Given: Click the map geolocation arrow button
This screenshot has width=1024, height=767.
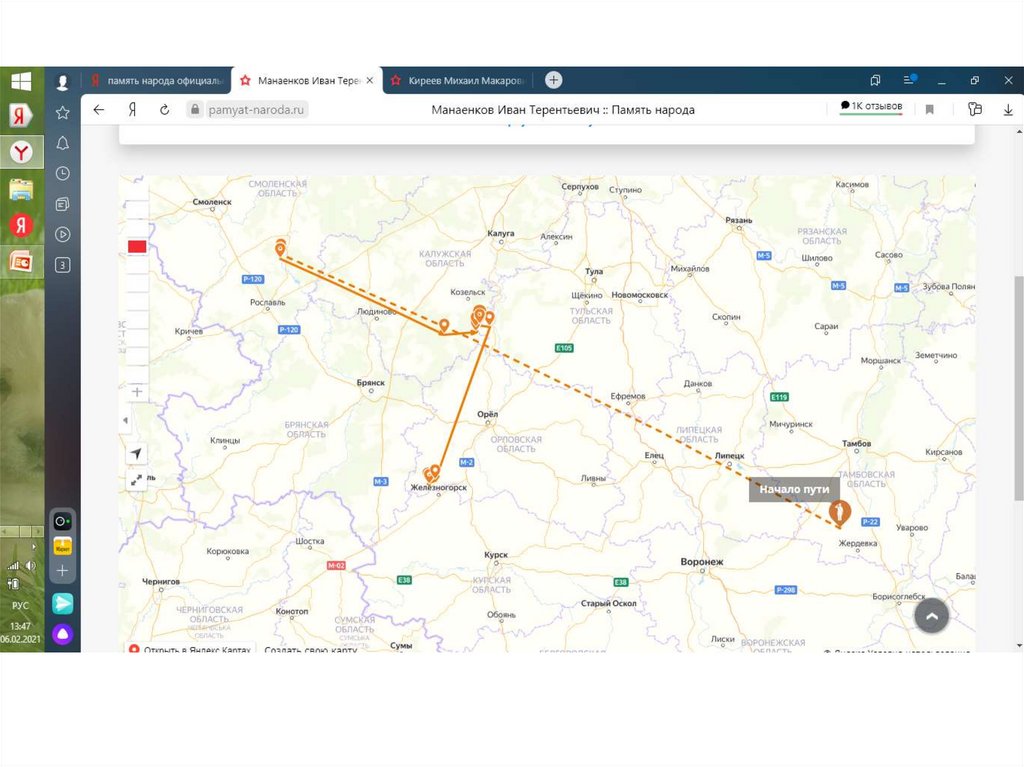Looking at the screenshot, I should point(136,453).
